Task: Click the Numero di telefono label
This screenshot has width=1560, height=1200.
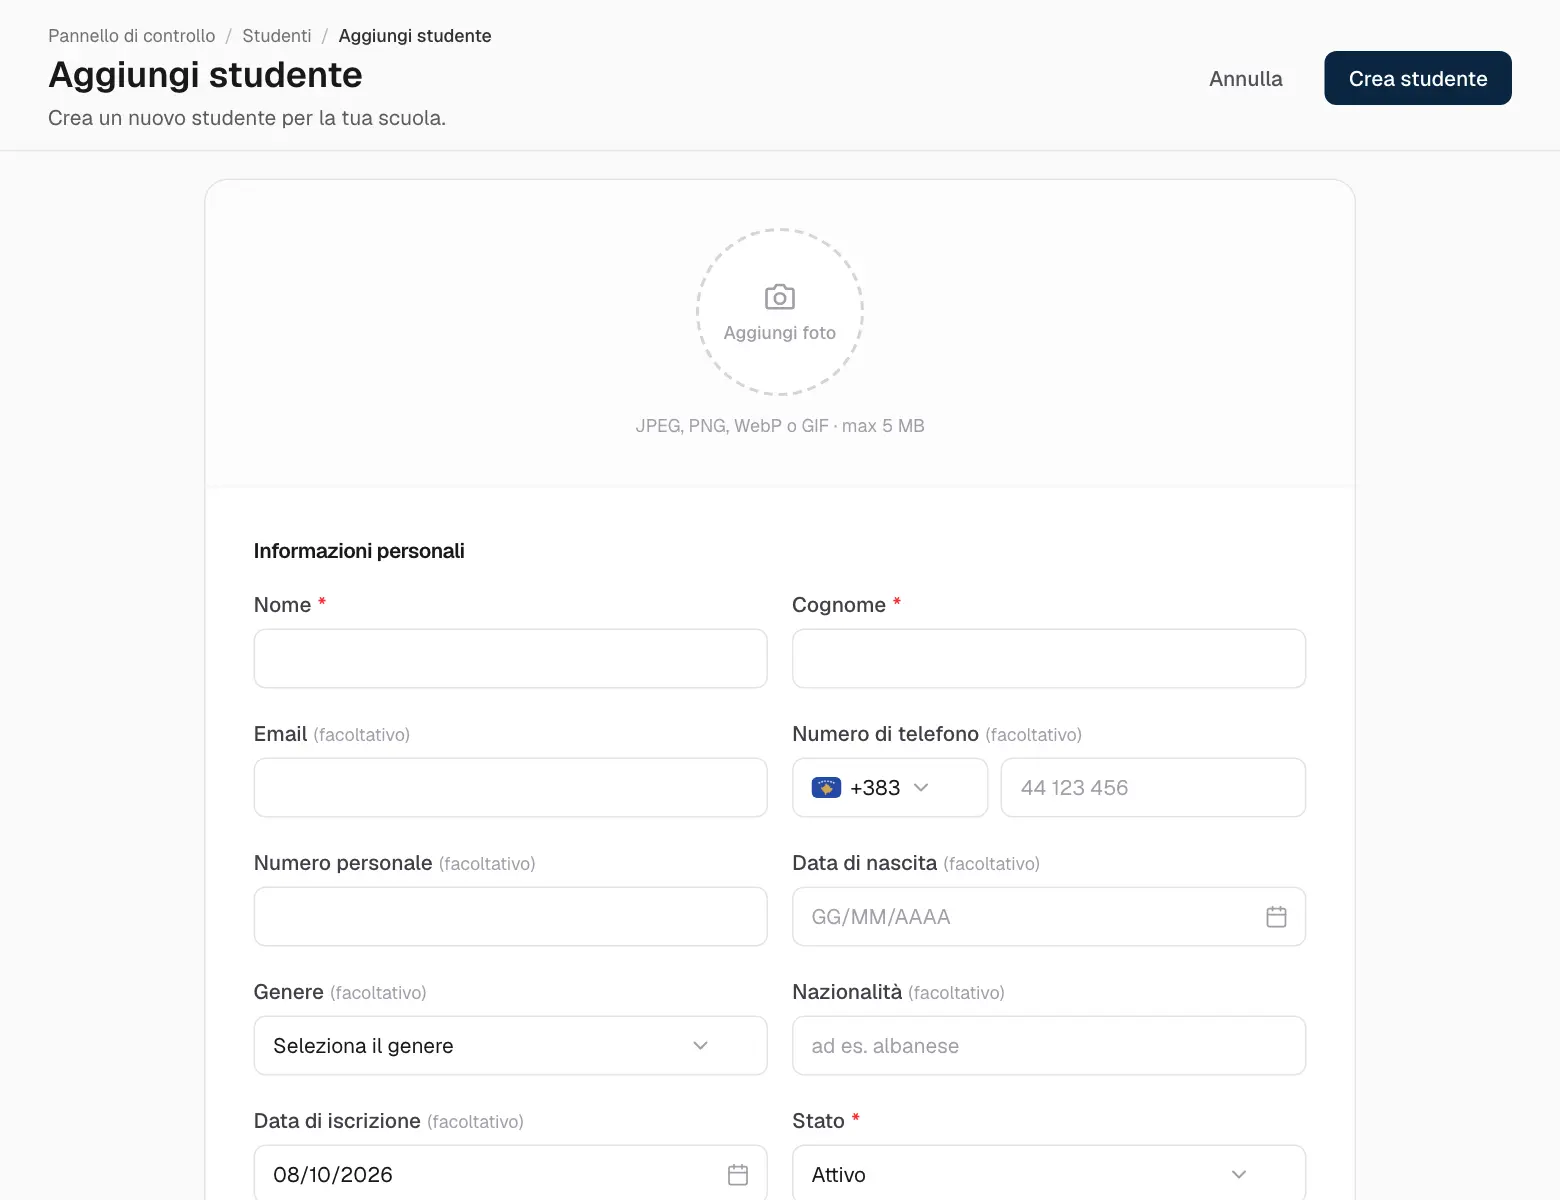Action: click(x=885, y=734)
